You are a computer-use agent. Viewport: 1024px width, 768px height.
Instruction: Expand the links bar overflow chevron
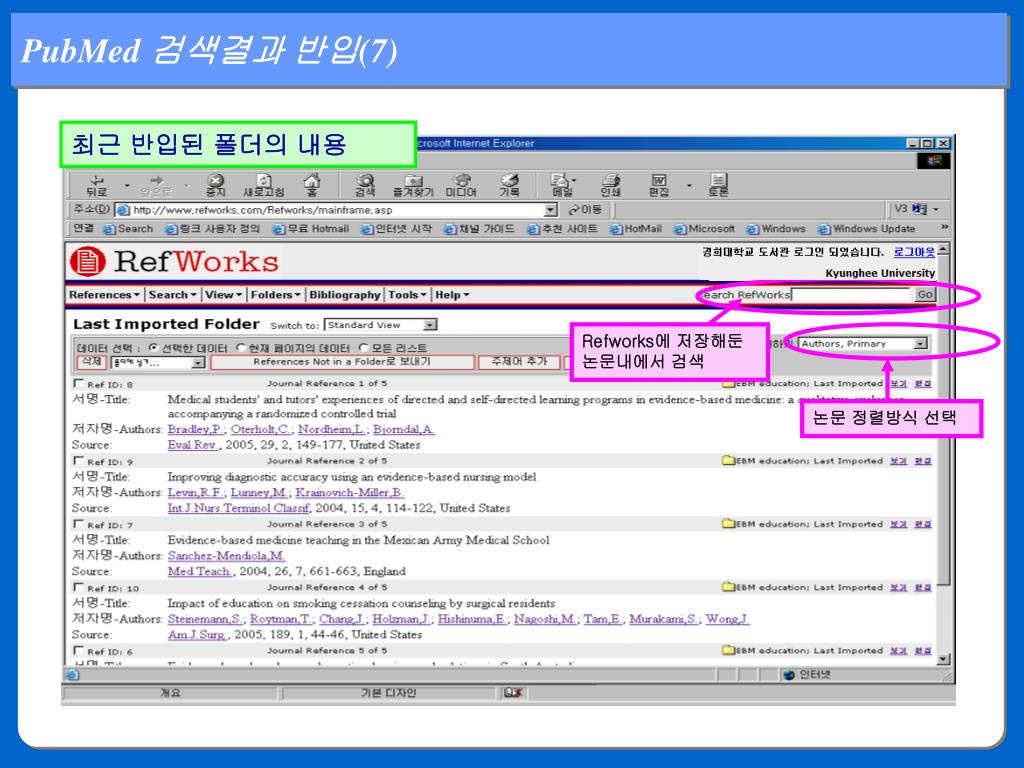944,227
